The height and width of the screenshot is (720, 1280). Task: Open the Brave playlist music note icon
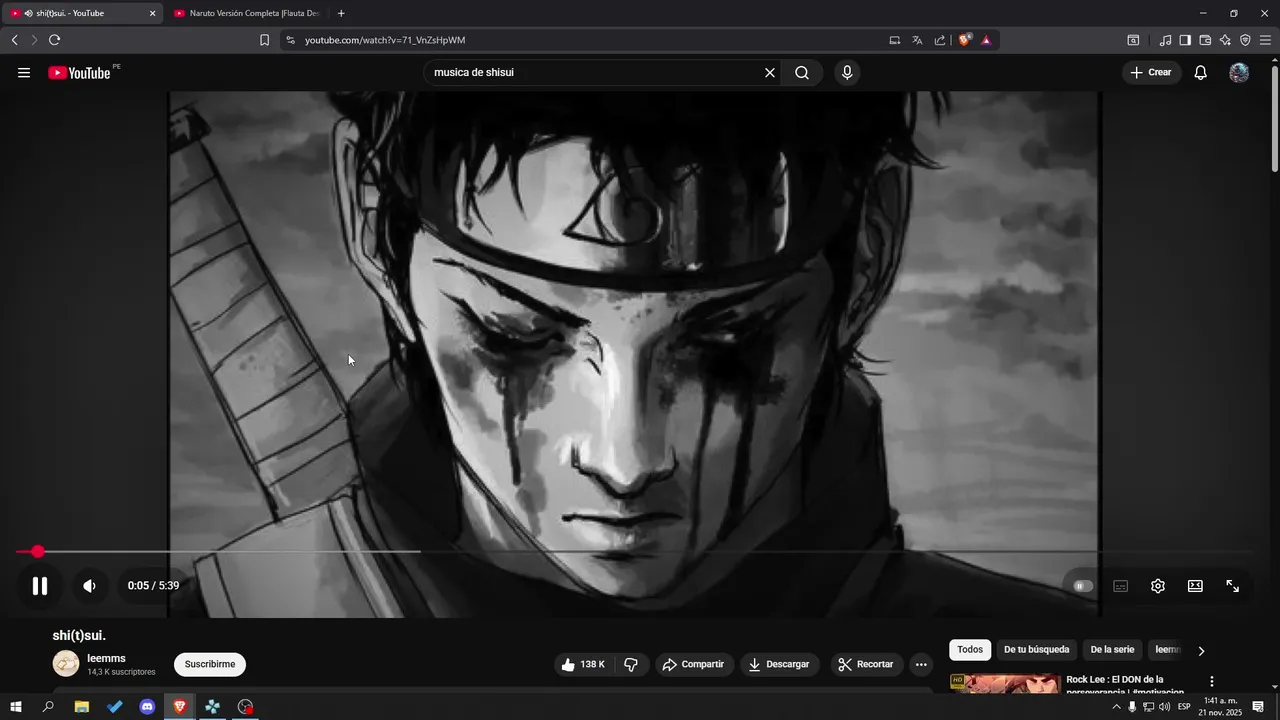point(1165,40)
